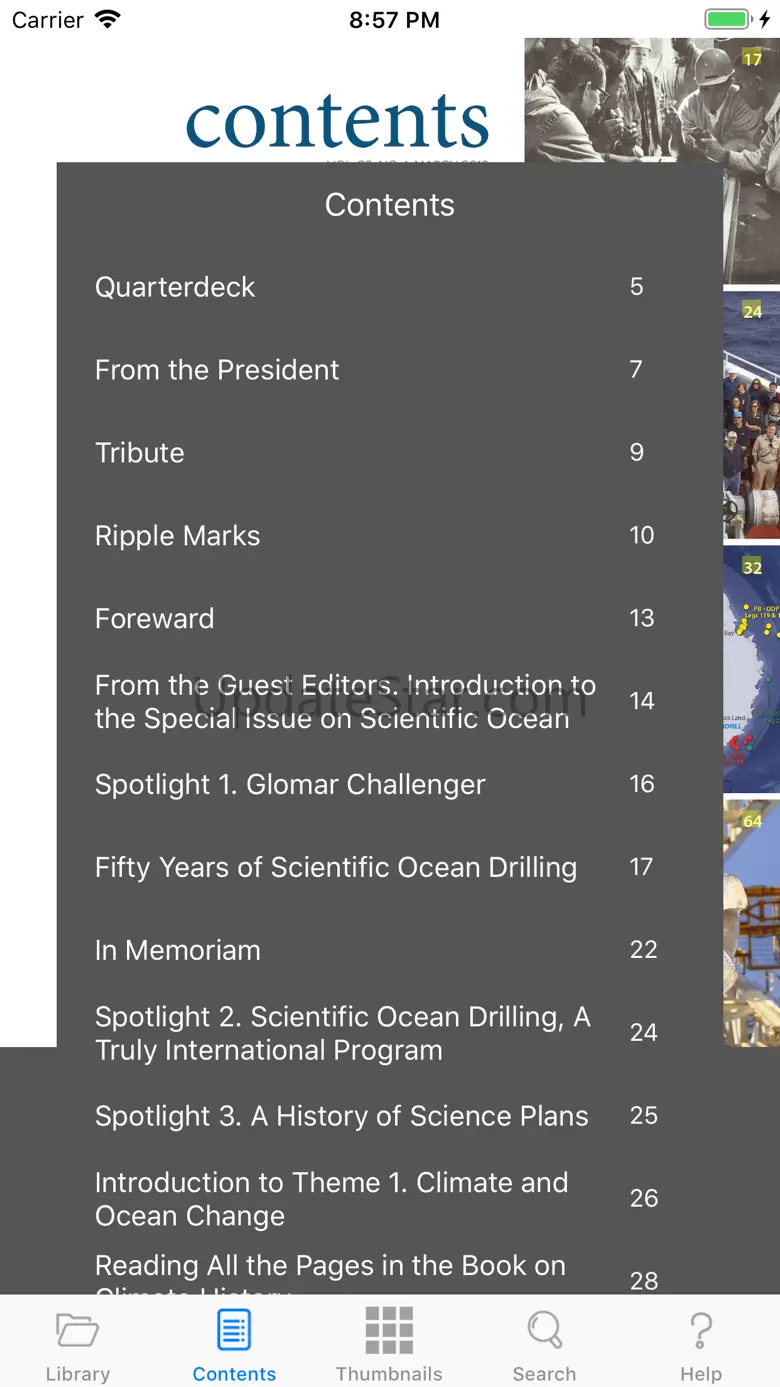The width and height of the screenshot is (780, 1387).
Task: Open Spotlight 2 Truly International Program
Action: click(342, 1034)
